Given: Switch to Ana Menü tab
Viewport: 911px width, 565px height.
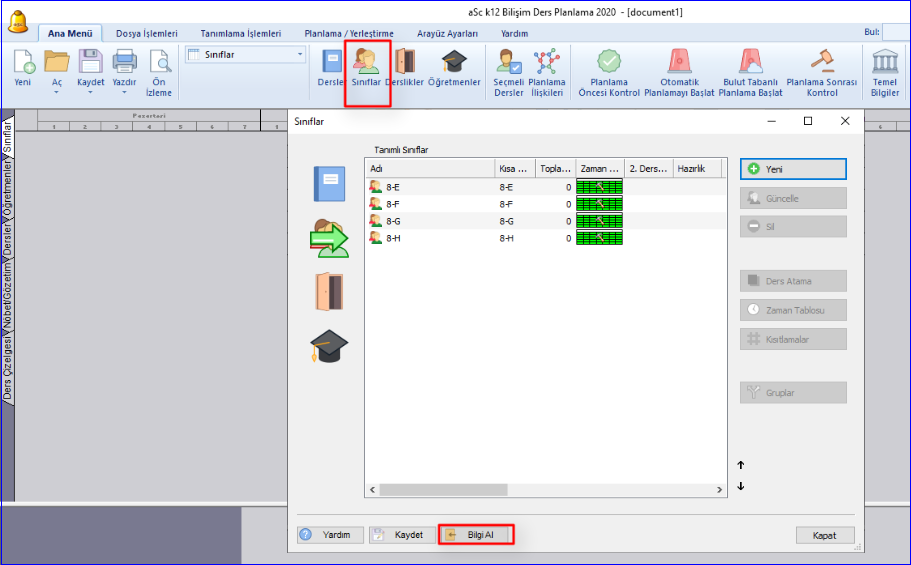Looking at the screenshot, I should [70, 33].
